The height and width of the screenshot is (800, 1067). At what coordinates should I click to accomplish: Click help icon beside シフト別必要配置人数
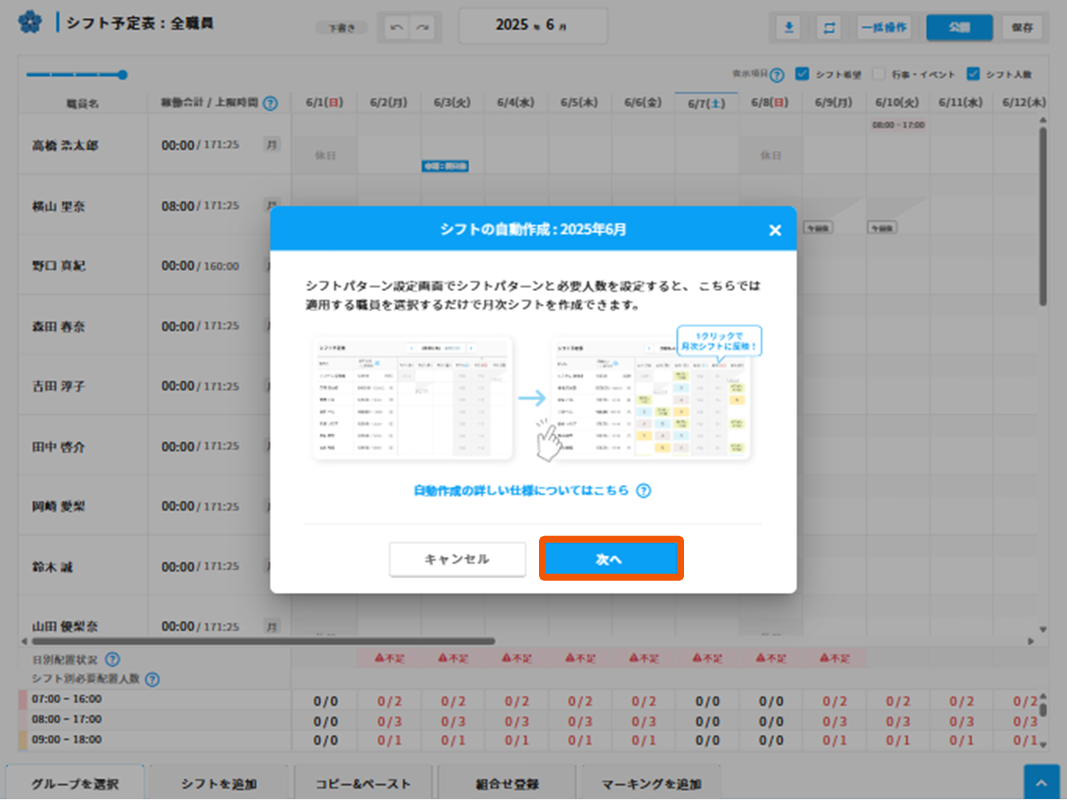tap(152, 680)
